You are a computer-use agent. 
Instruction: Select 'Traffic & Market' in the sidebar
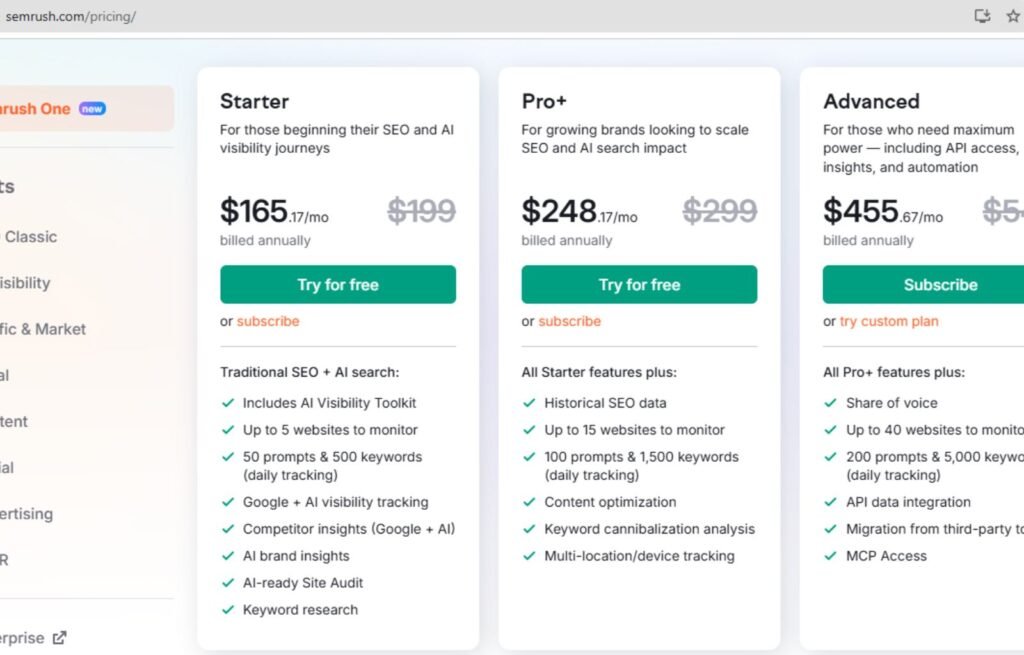click(44, 328)
